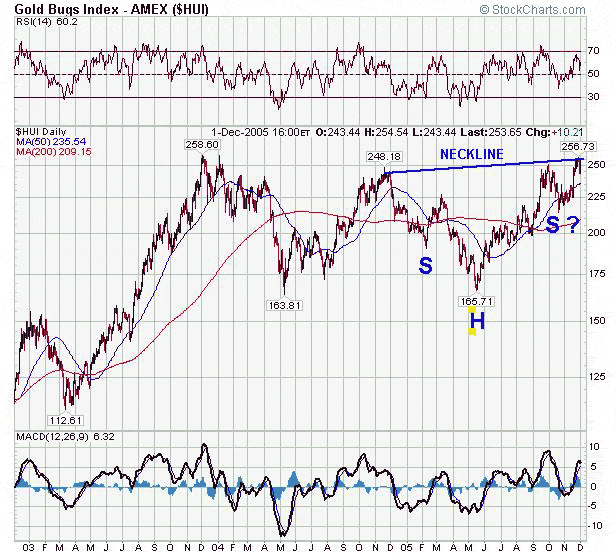Click the "05" year label on time axis

(x=407, y=547)
